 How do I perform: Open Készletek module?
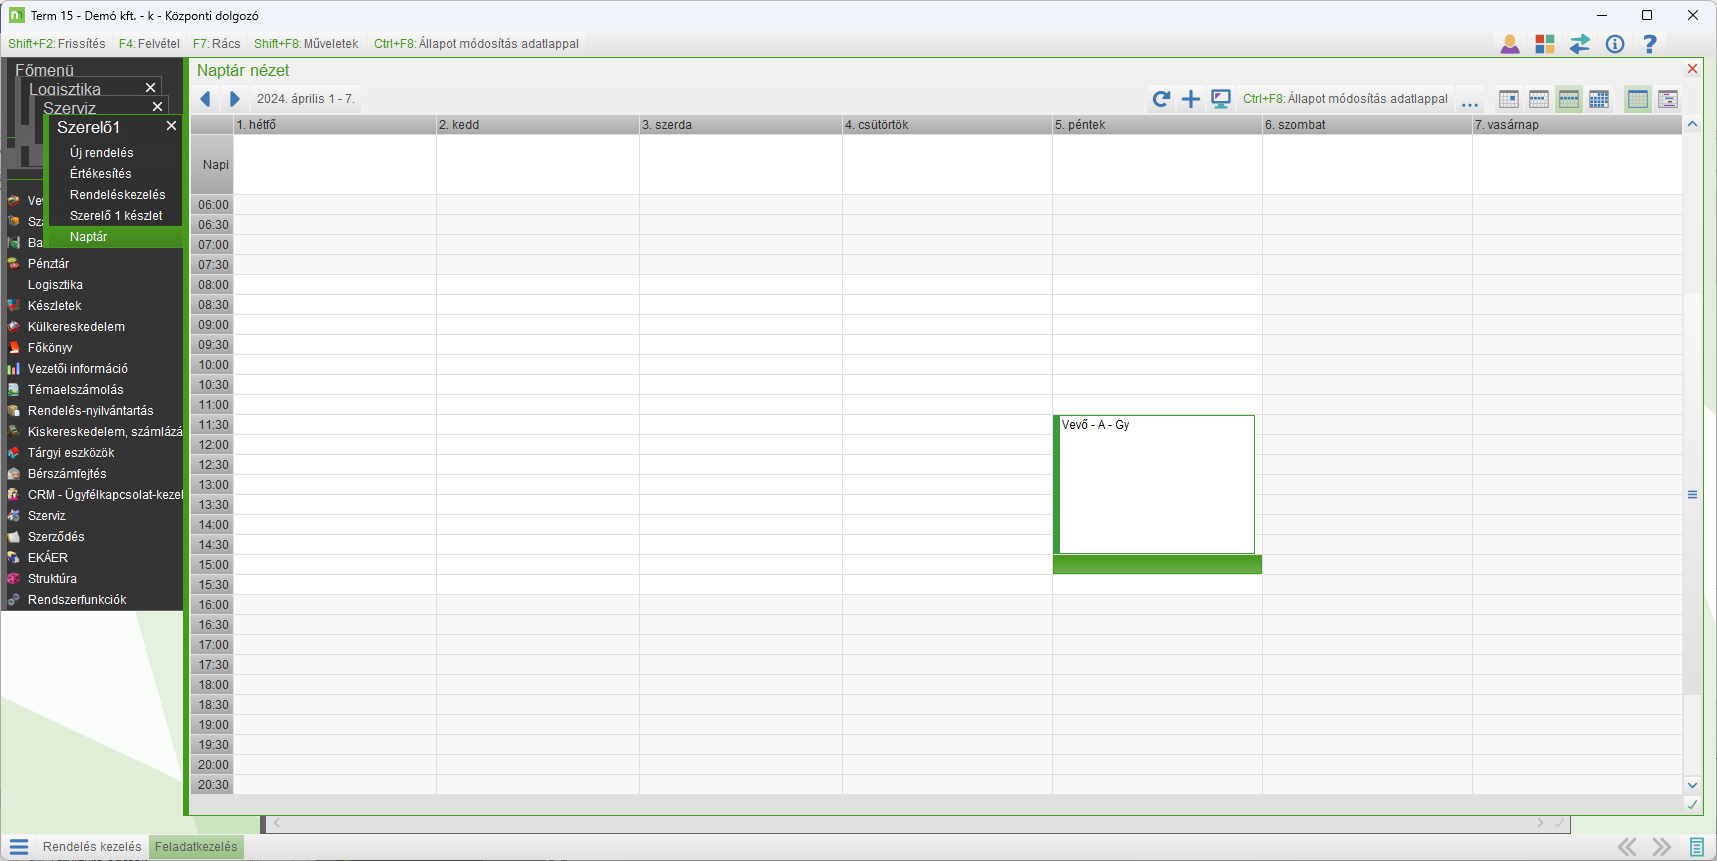coord(55,306)
